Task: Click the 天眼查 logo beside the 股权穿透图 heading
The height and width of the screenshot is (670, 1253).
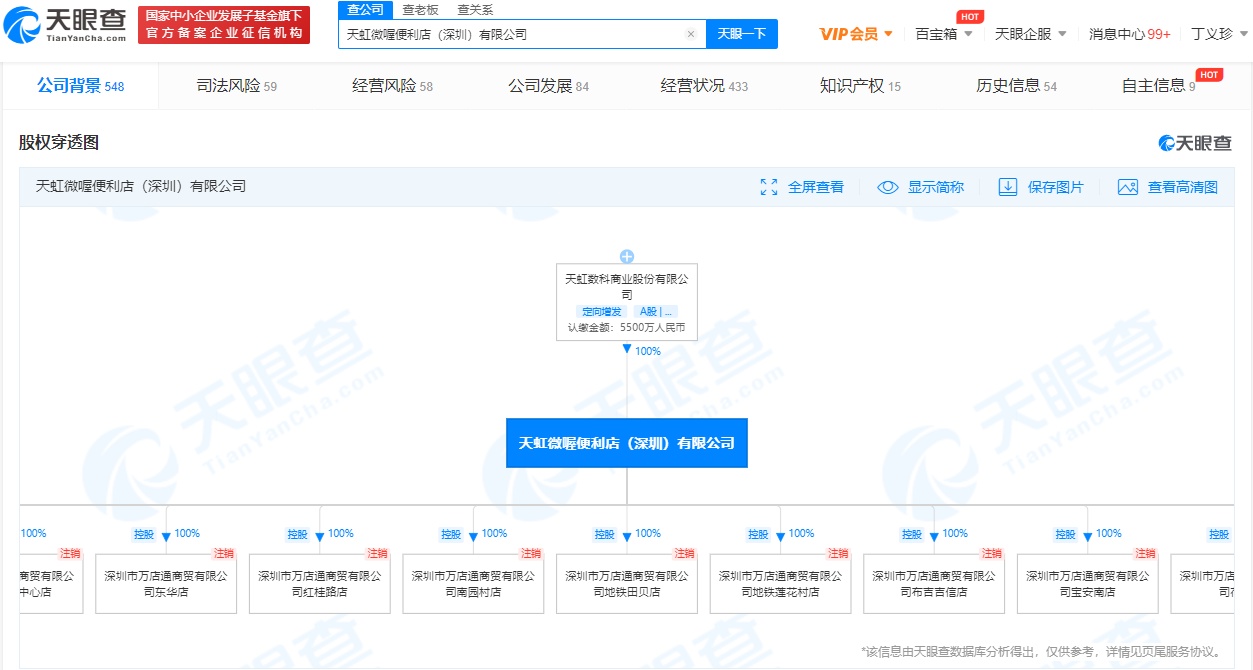Action: coord(1195,143)
